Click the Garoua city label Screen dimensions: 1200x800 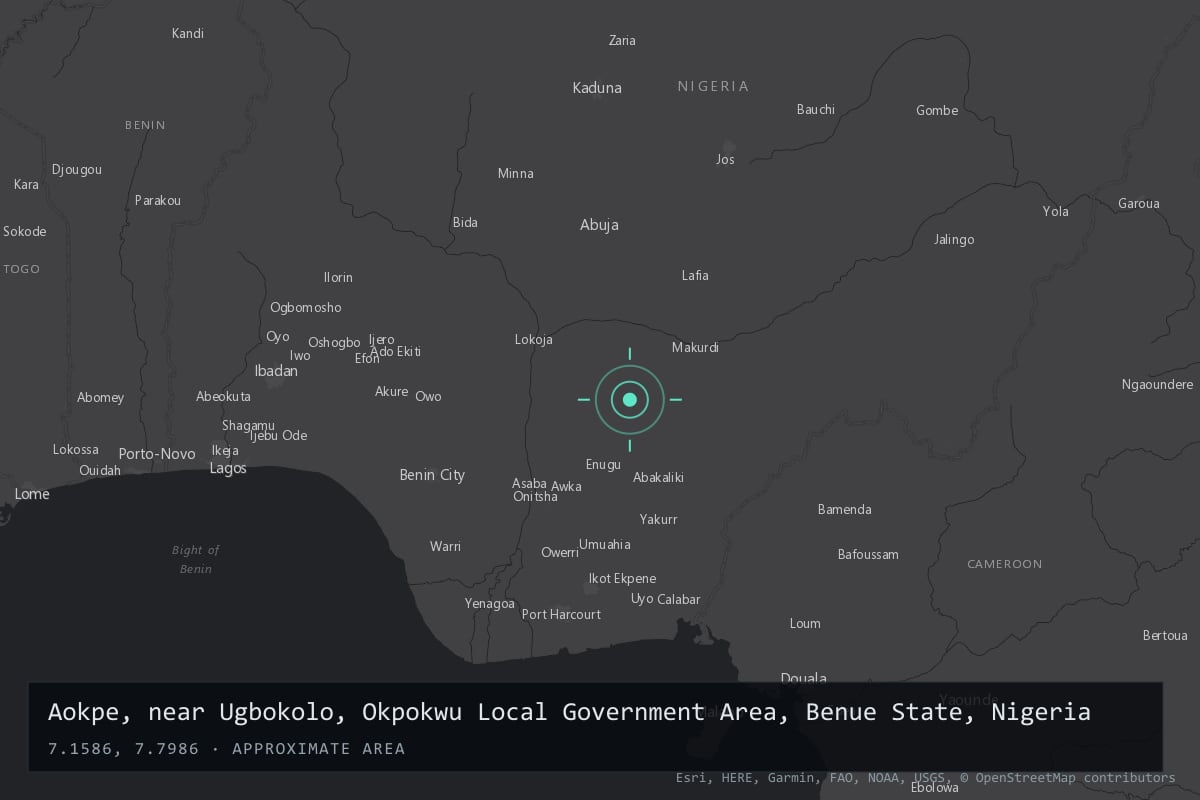1139,204
